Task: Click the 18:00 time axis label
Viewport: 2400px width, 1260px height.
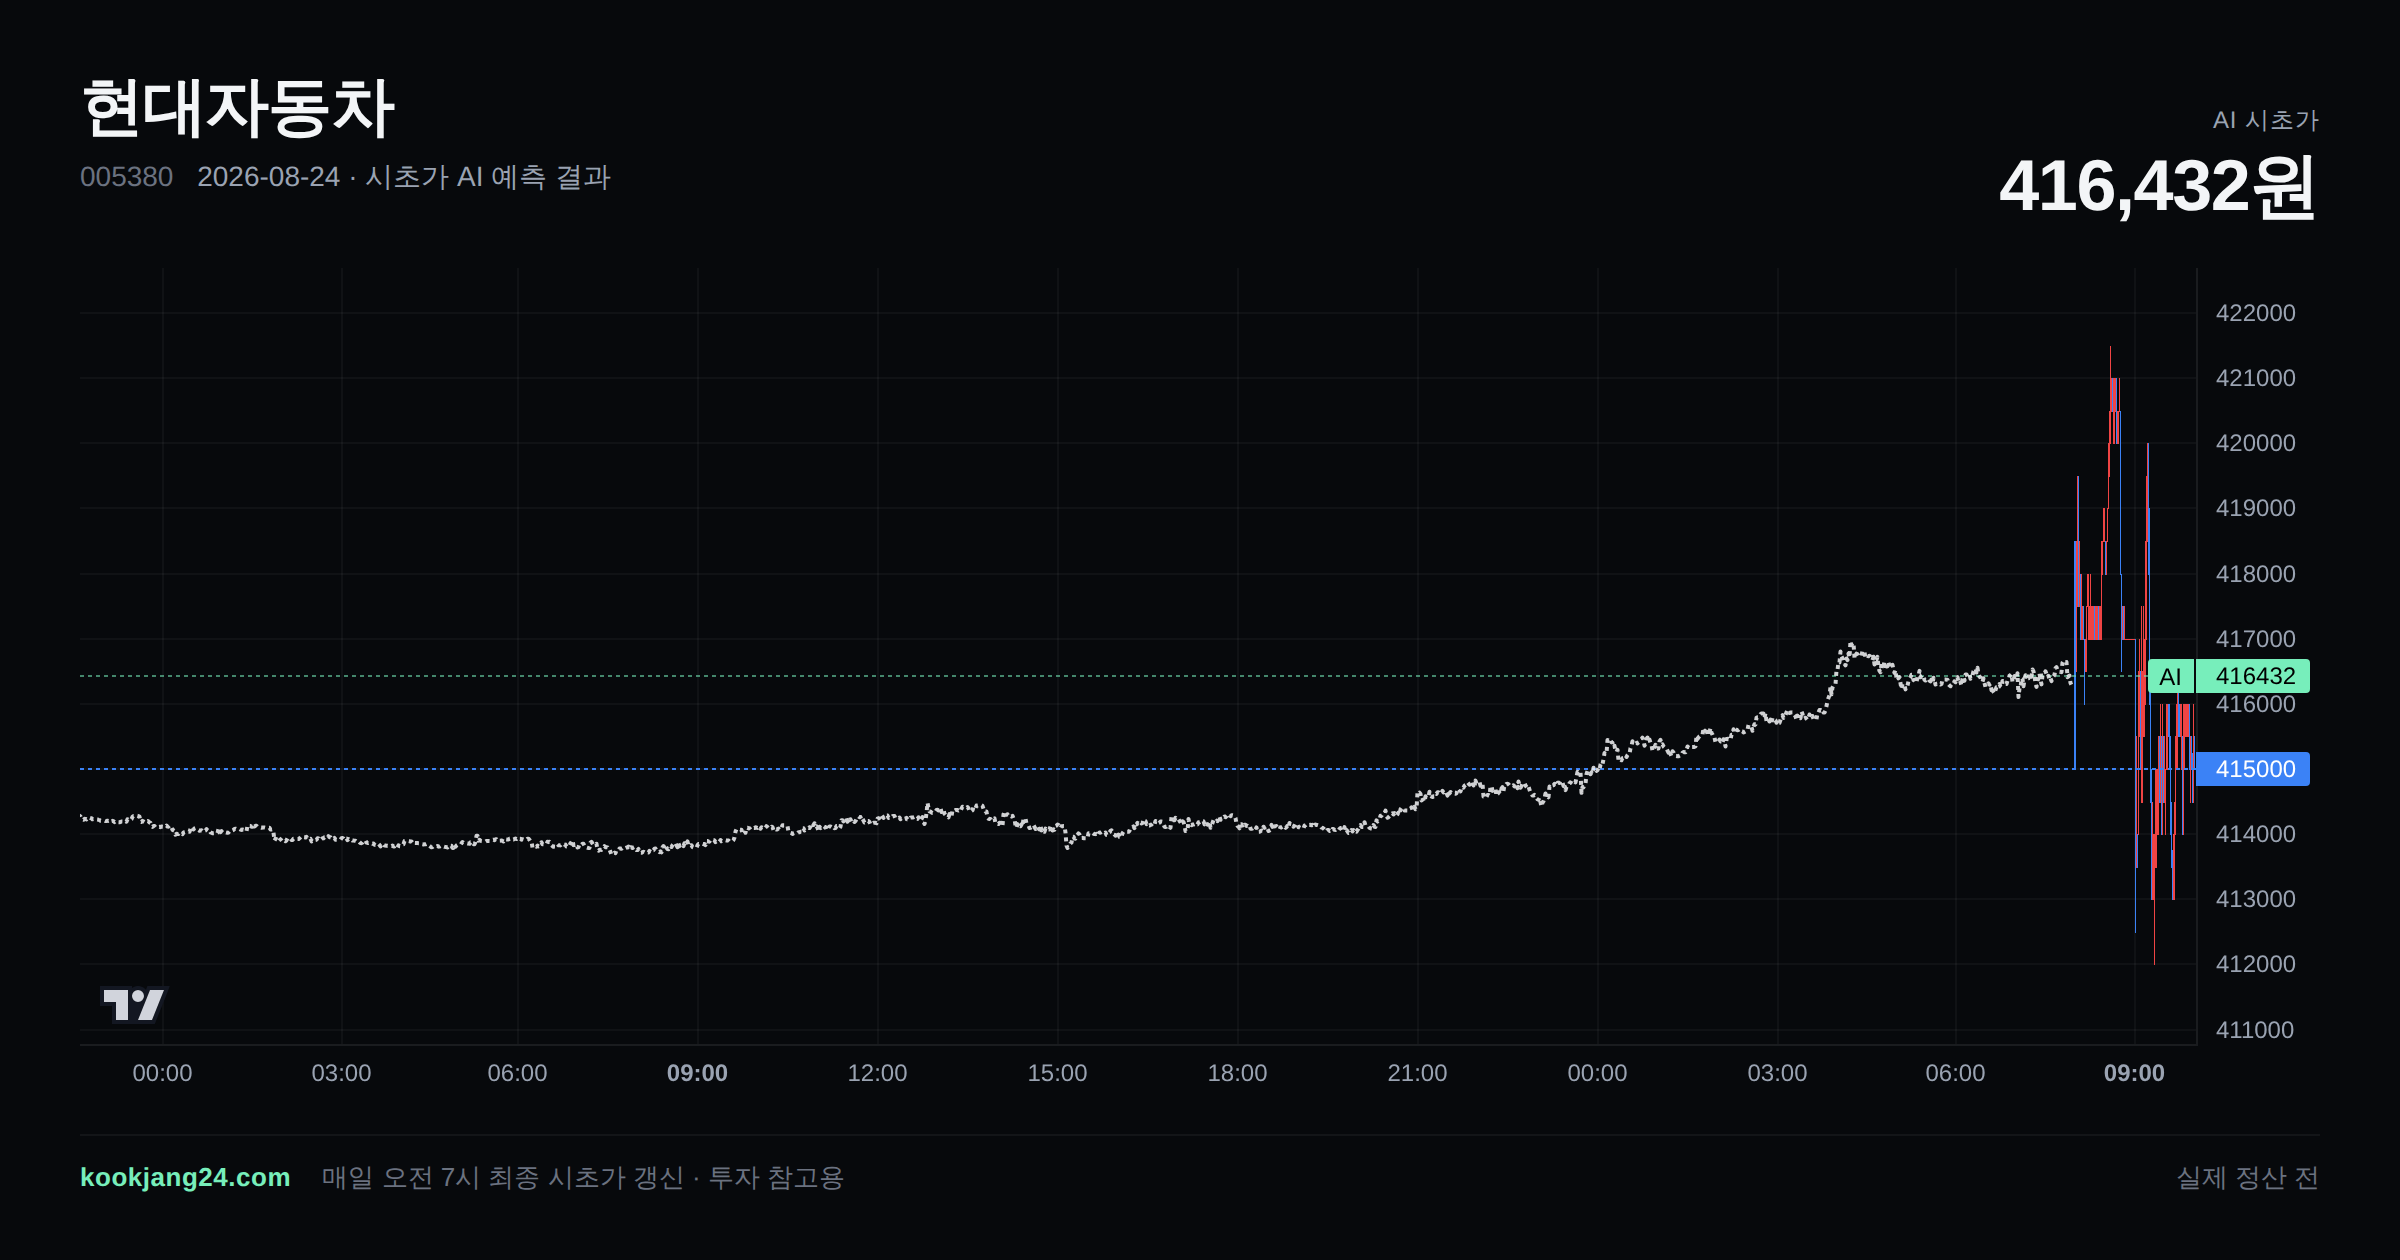Action: 1237,1073
